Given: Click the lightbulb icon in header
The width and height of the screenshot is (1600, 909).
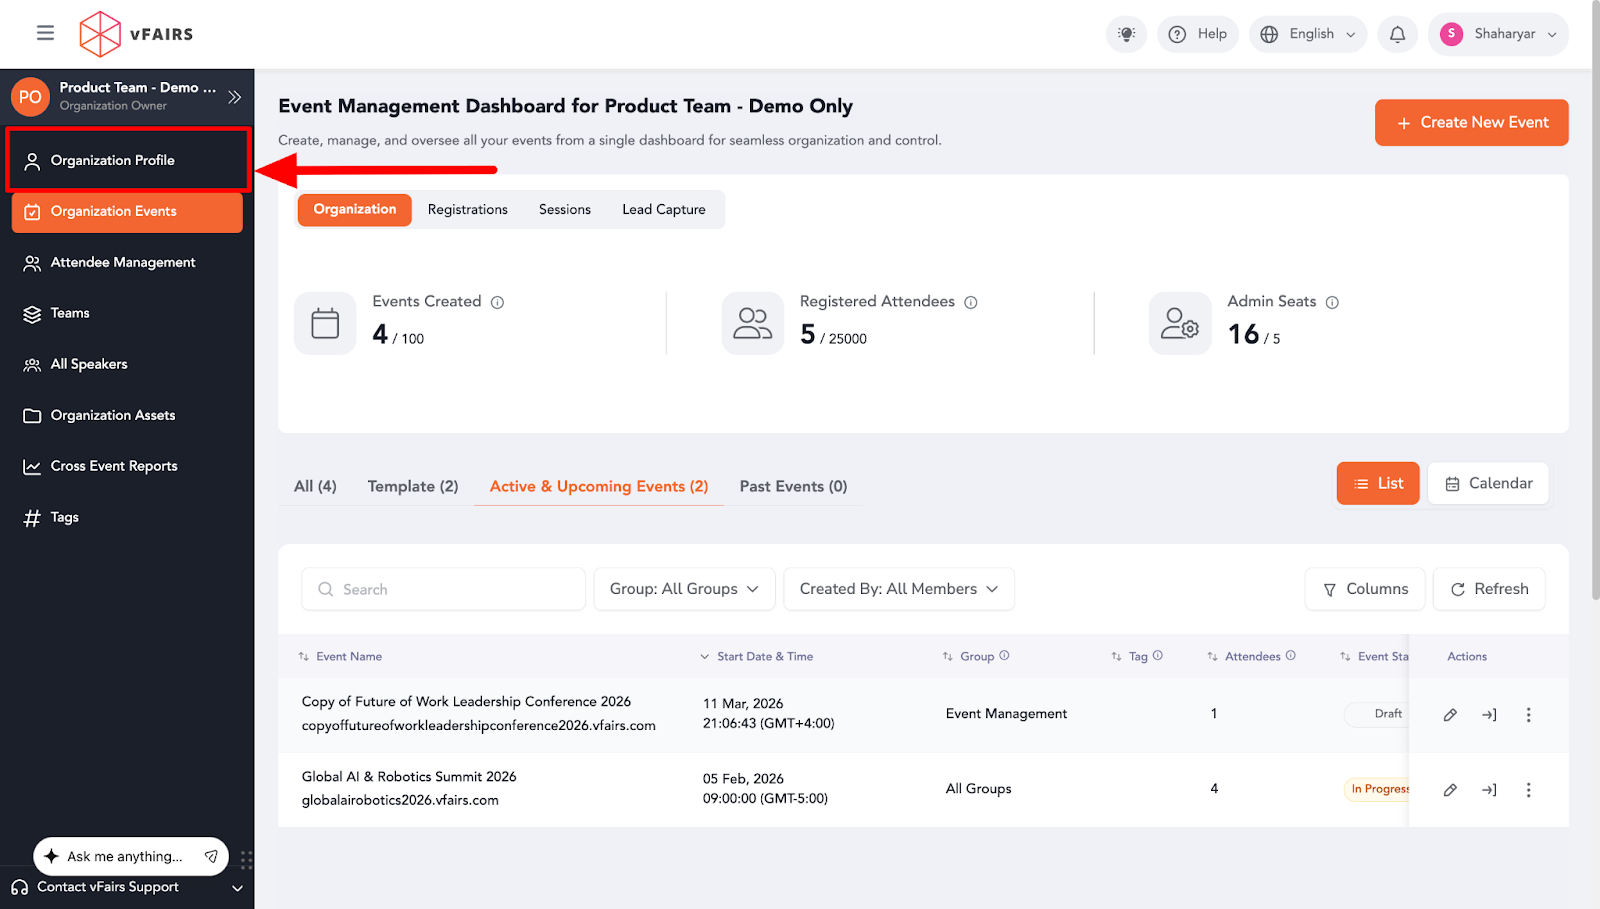Looking at the screenshot, I should pos(1126,34).
